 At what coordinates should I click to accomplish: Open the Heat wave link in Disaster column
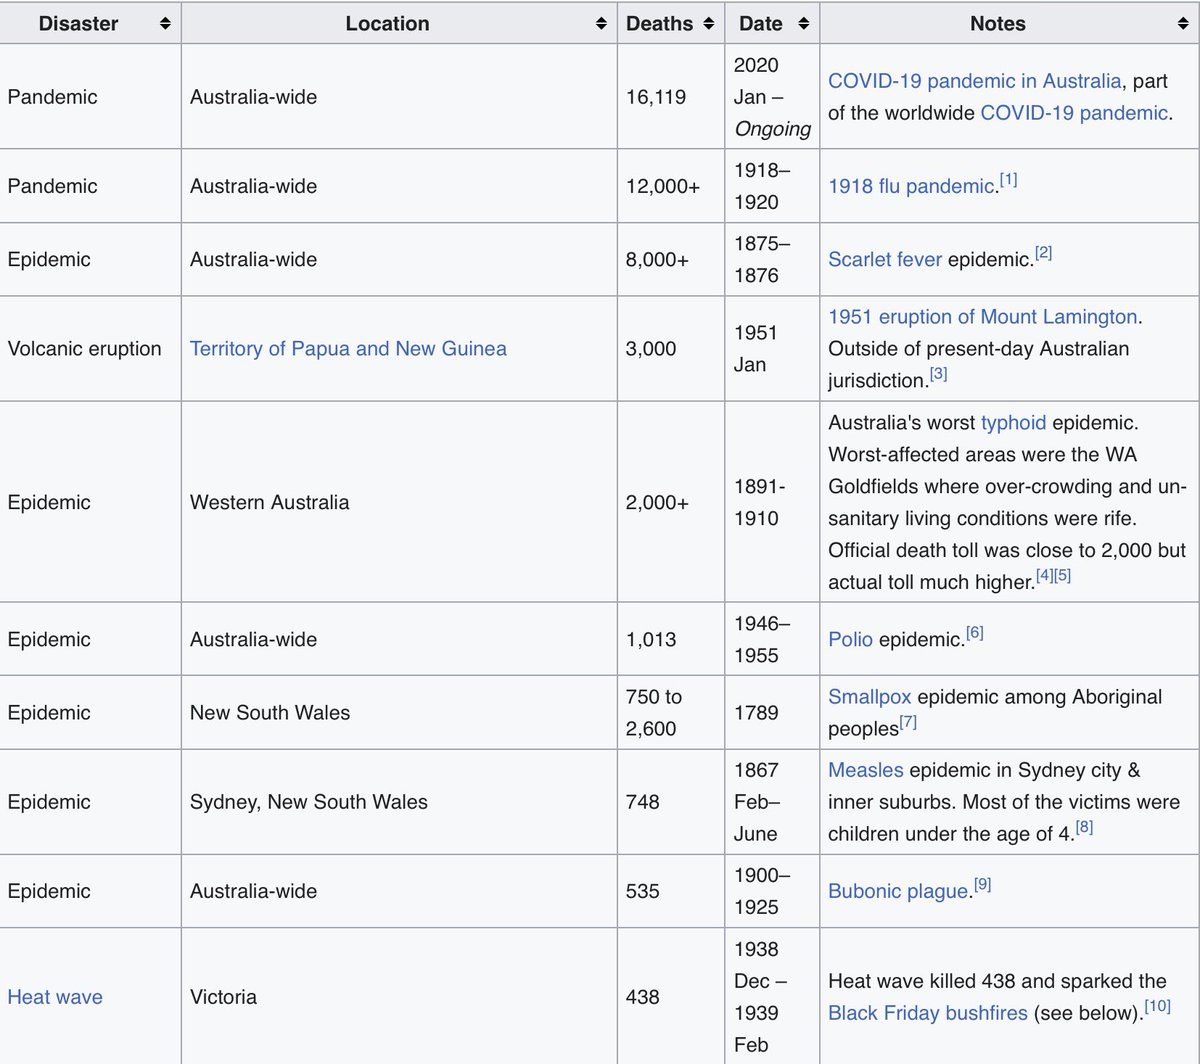[55, 997]
